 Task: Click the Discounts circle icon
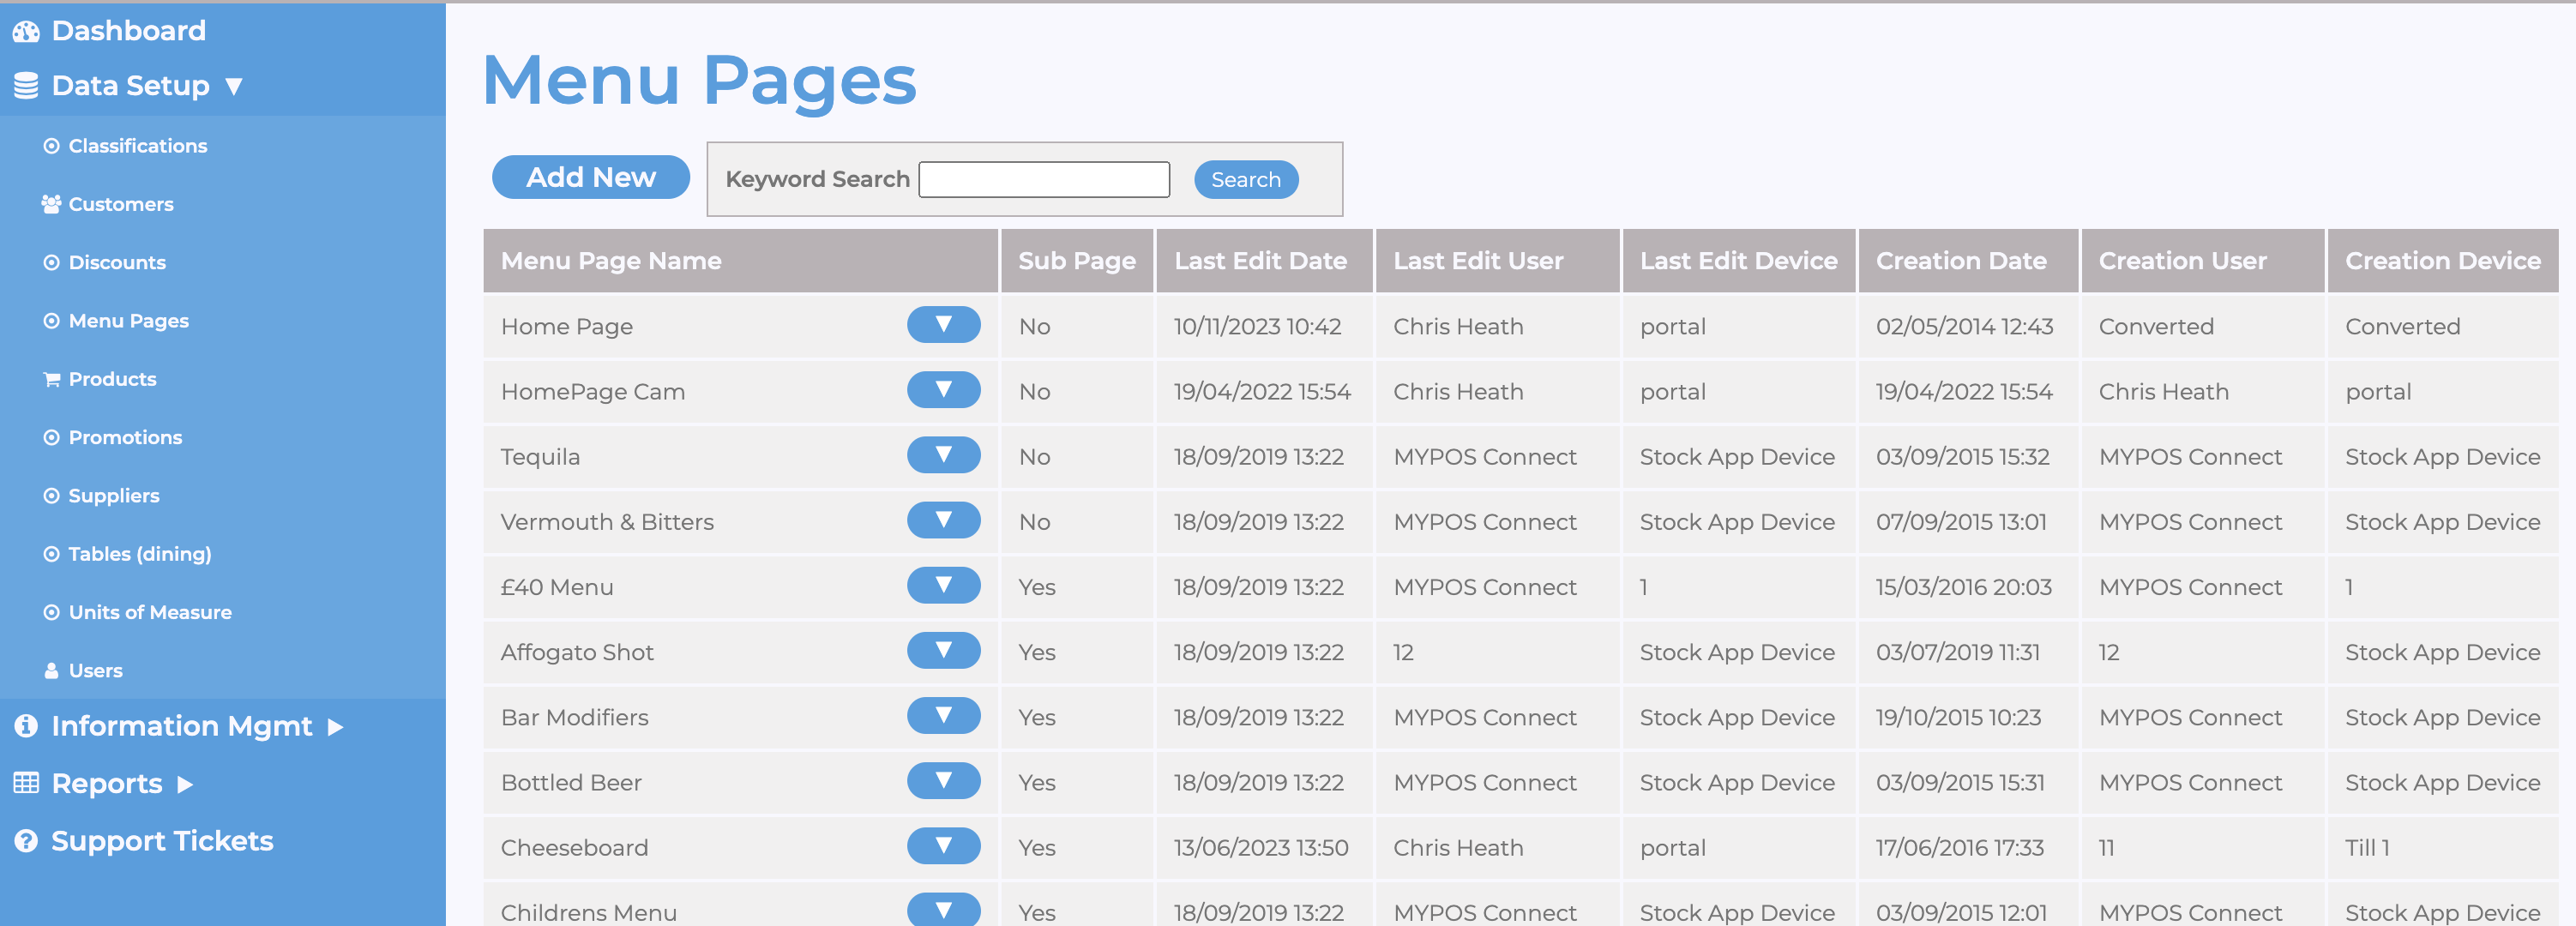pos(51,263)
